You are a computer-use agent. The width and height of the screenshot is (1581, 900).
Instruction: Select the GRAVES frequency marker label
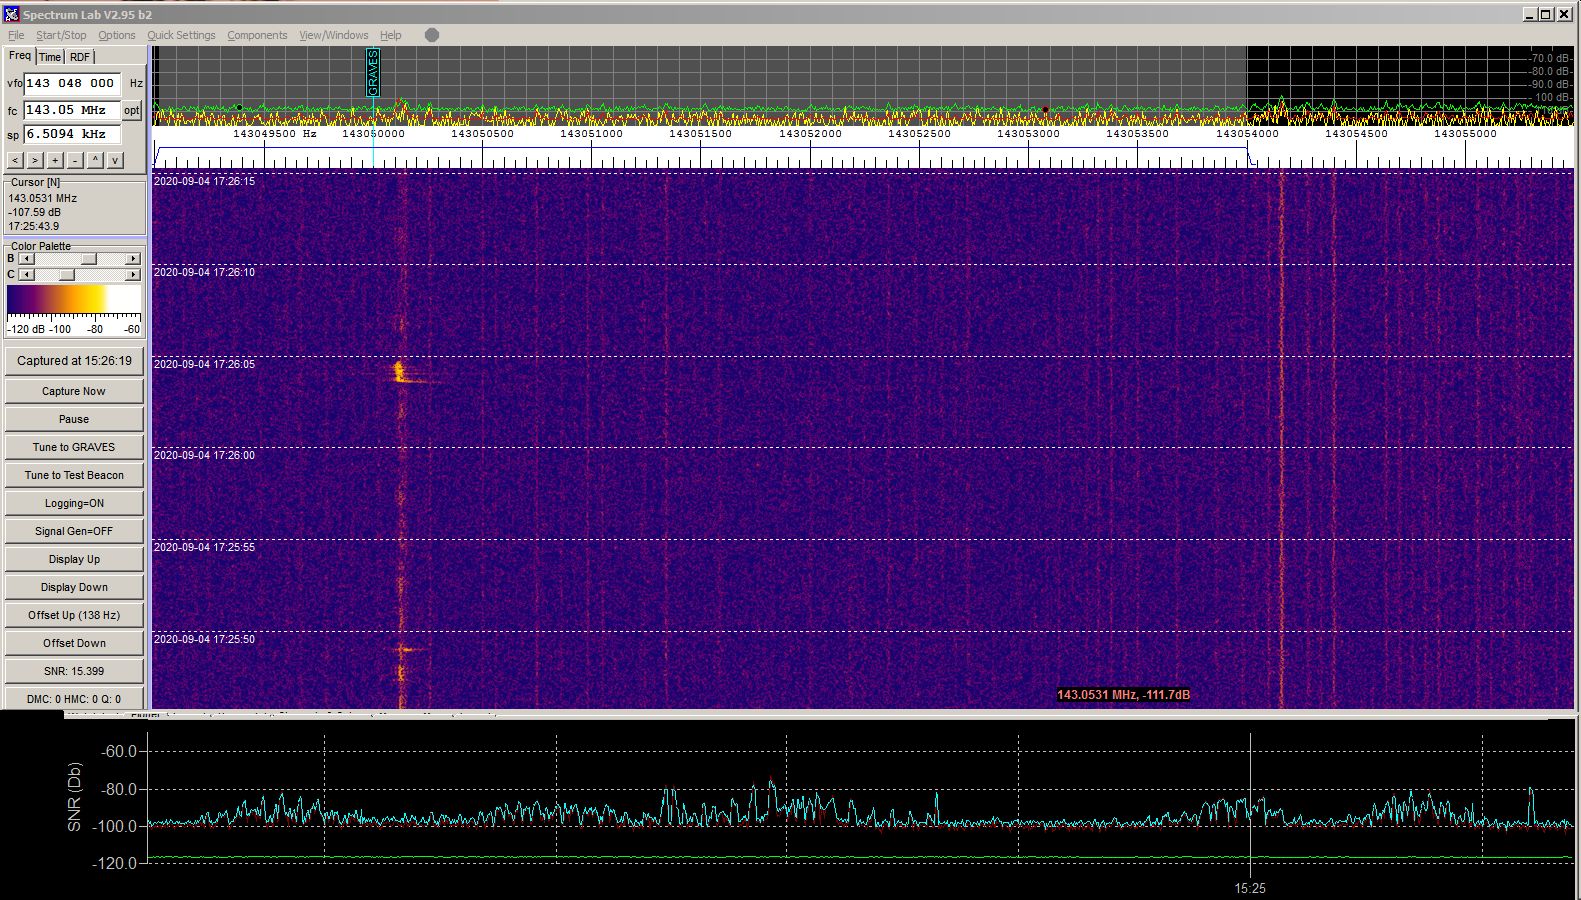[373, 72]
